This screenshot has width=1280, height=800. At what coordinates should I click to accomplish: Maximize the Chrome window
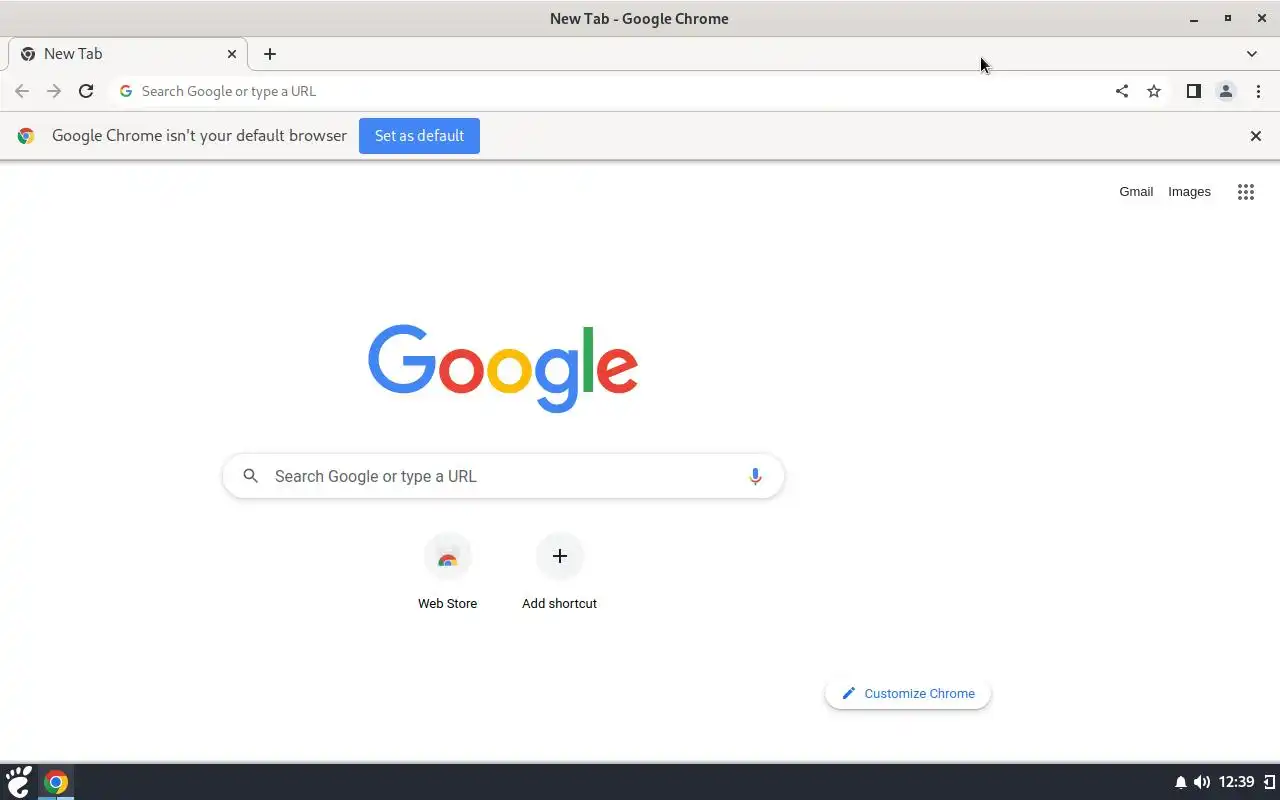[1228, 18]
